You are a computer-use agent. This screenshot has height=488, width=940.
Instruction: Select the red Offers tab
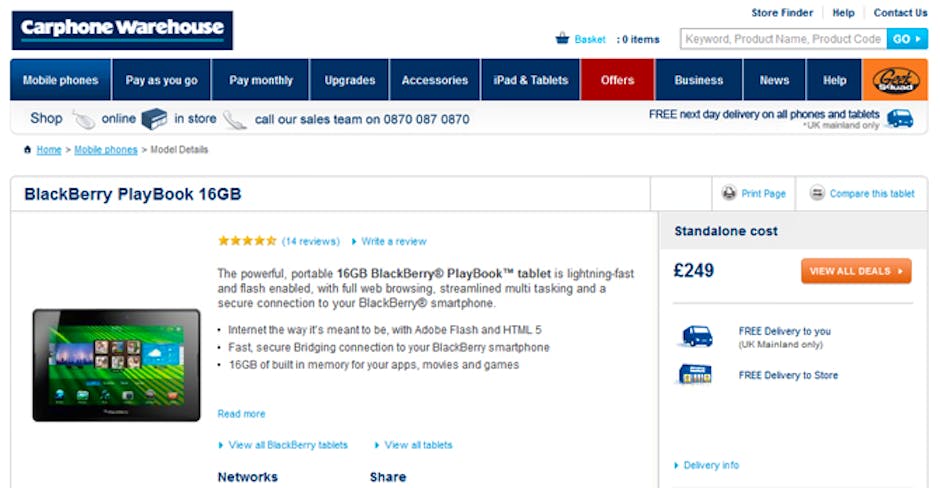[617, 80]
